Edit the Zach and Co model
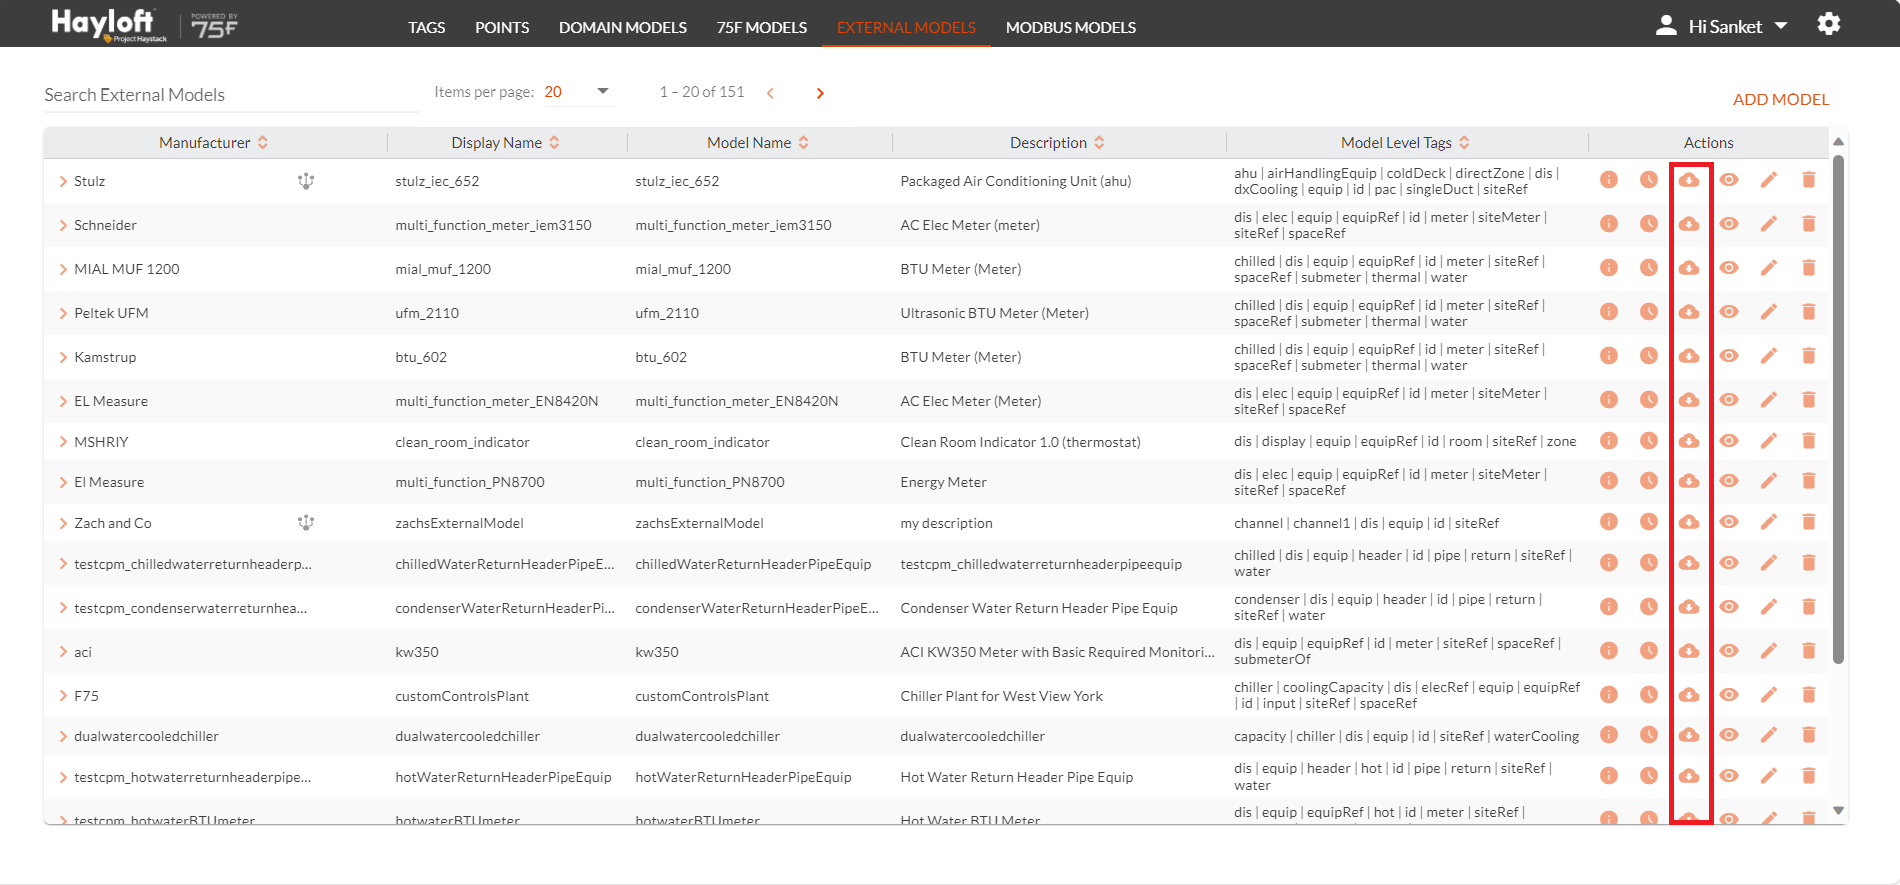Screen dimensions: 1900x885 (1769, 522)
